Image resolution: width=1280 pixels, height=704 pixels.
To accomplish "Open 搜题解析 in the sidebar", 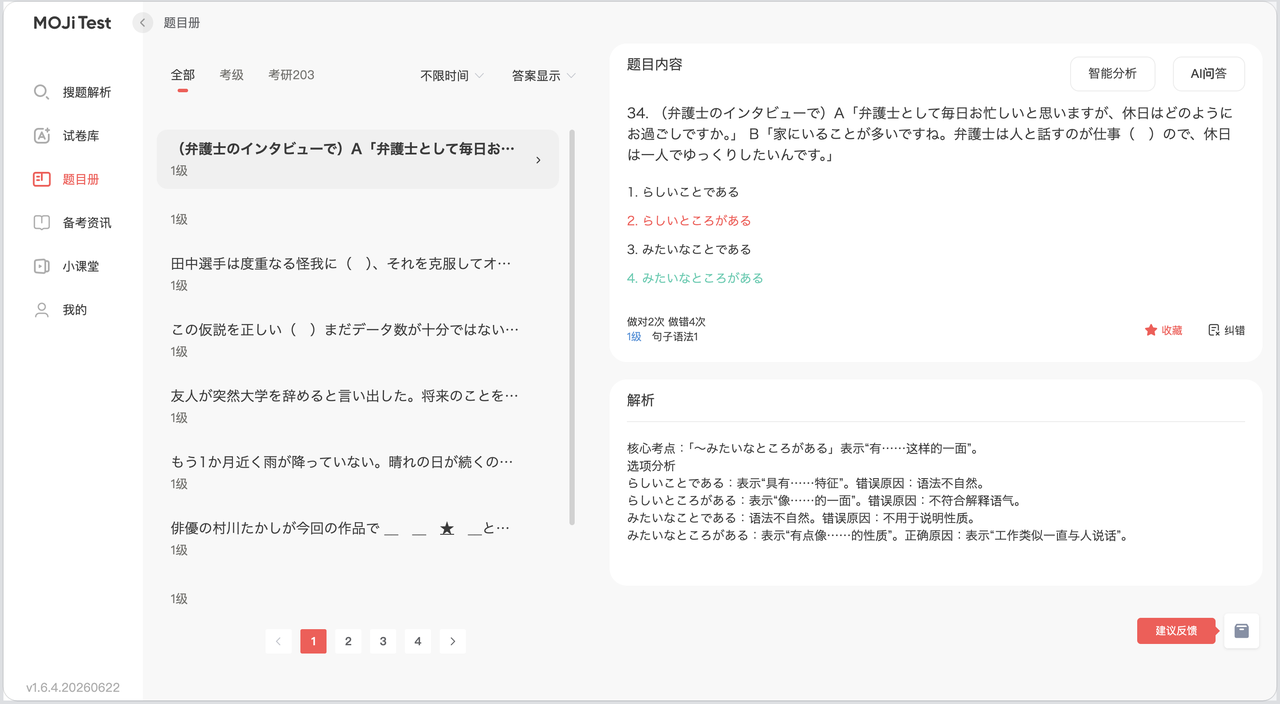I will pos(87,92).
